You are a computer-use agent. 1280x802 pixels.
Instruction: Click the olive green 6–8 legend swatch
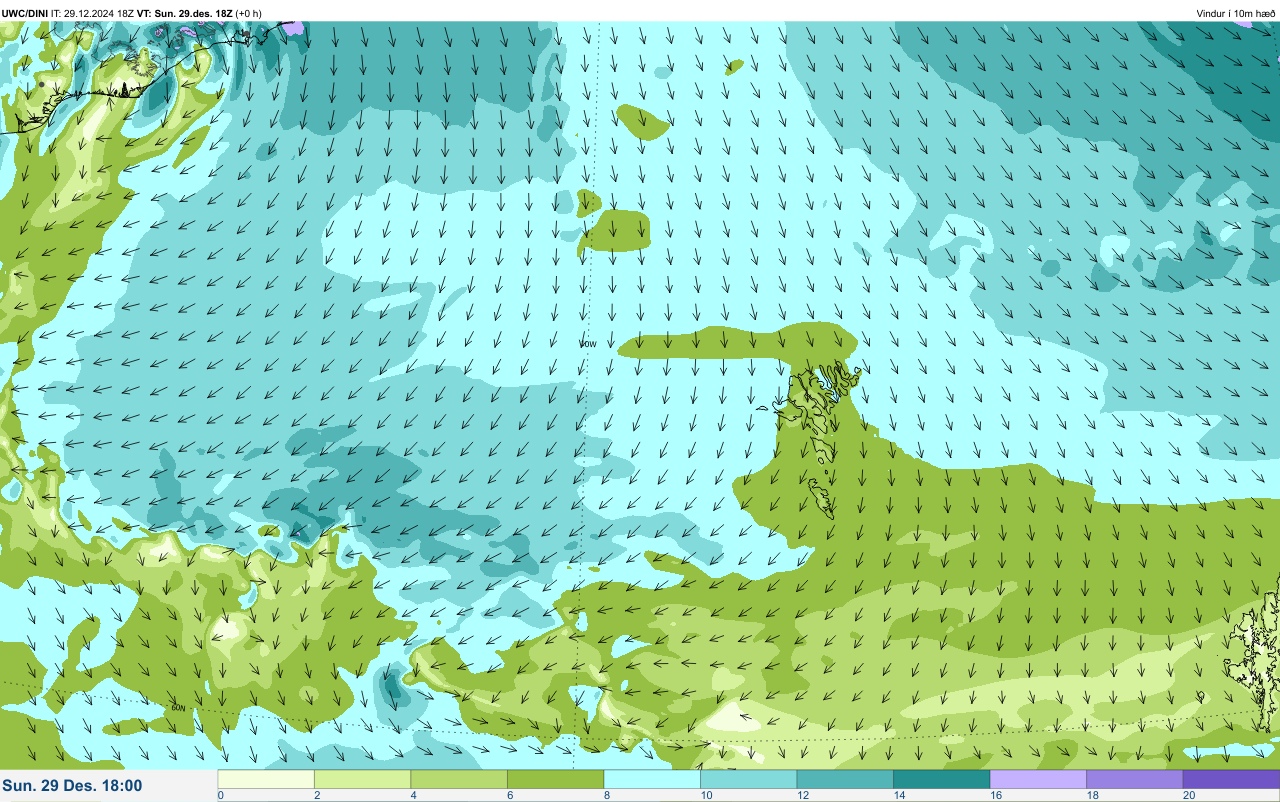coord(555,779)
